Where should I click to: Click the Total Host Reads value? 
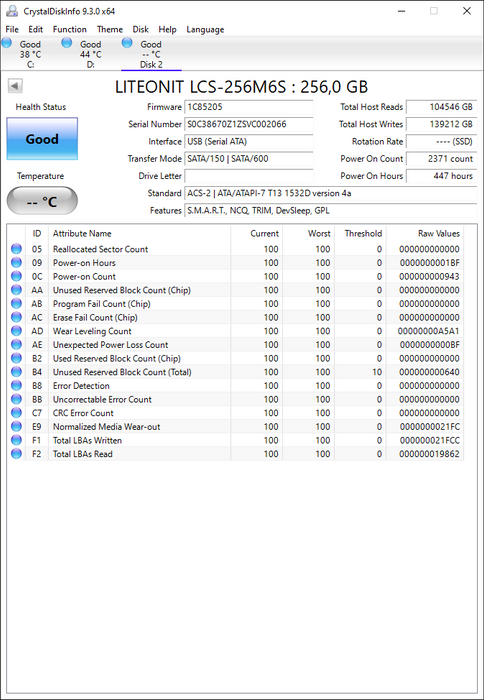[441, 107]
